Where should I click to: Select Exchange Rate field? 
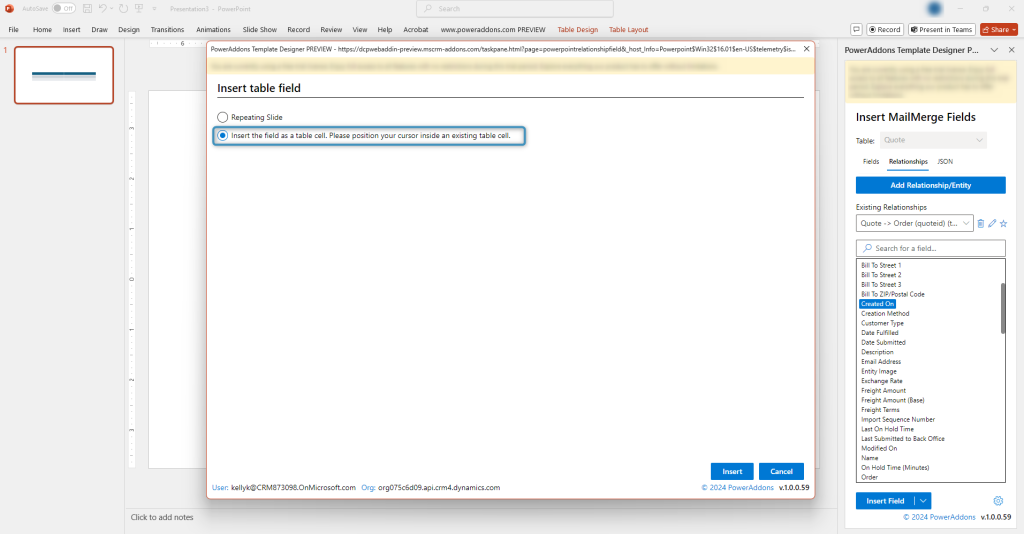click(882, 381)
